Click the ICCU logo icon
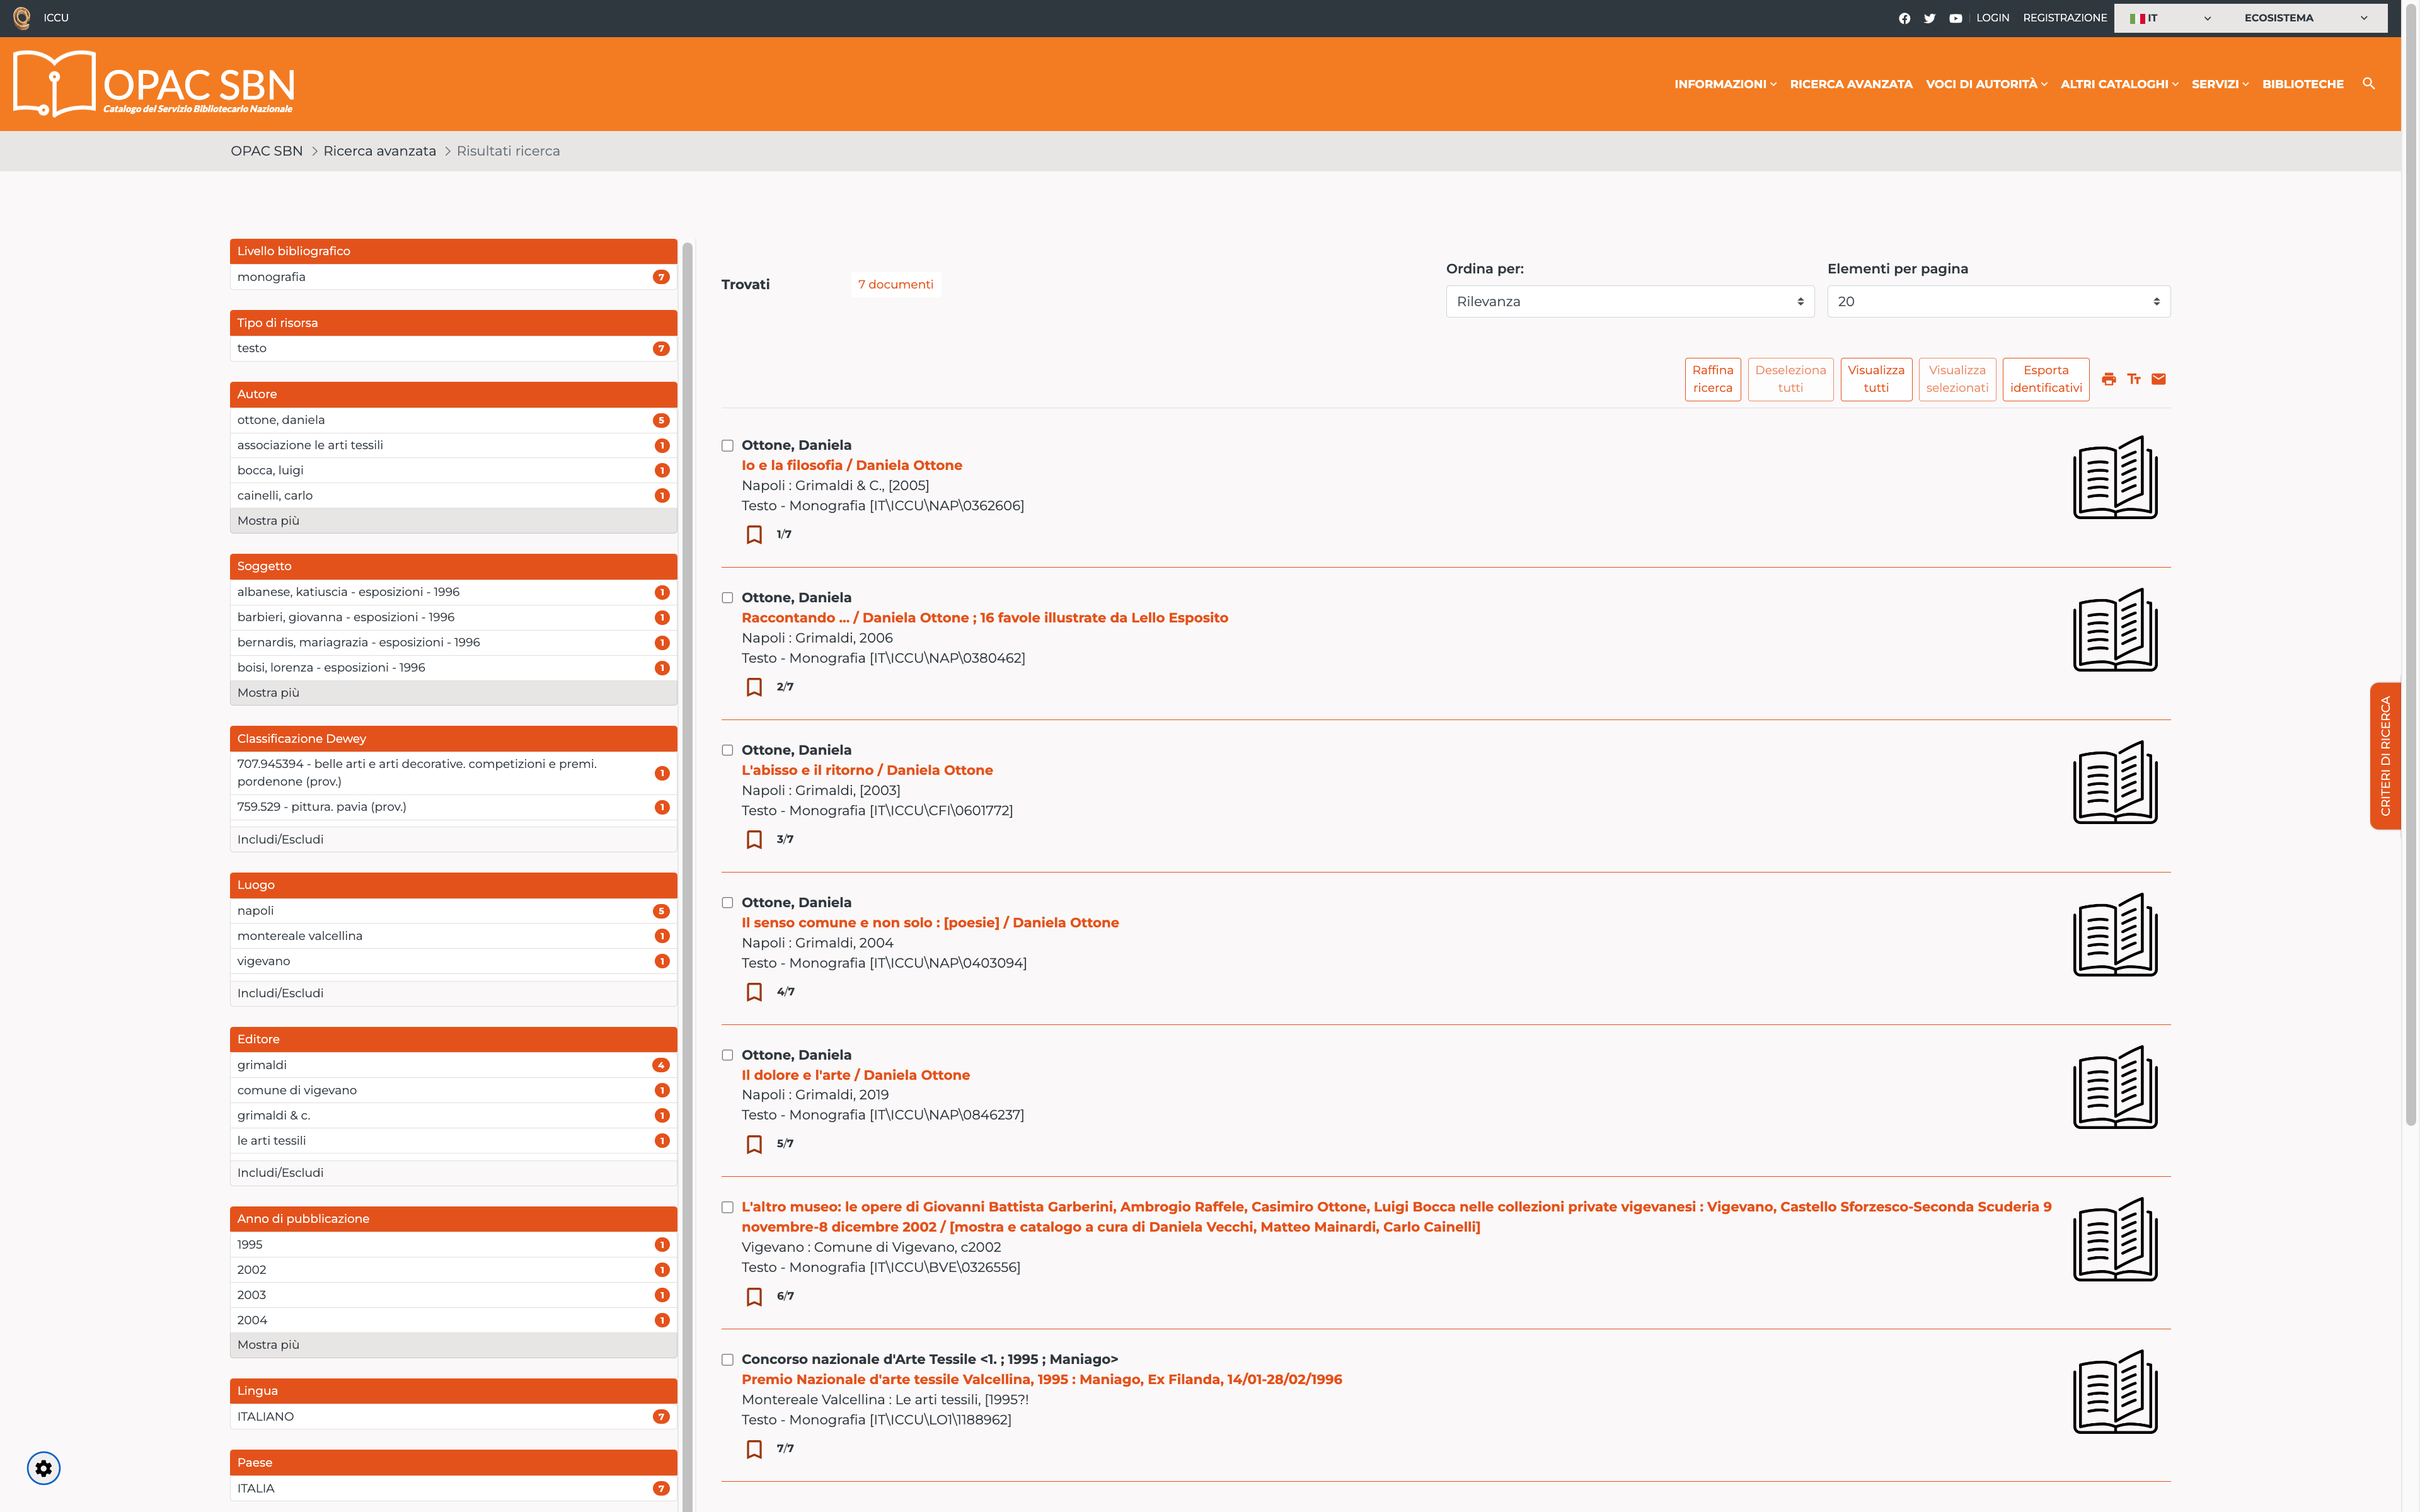 click(x=22, y=18)
